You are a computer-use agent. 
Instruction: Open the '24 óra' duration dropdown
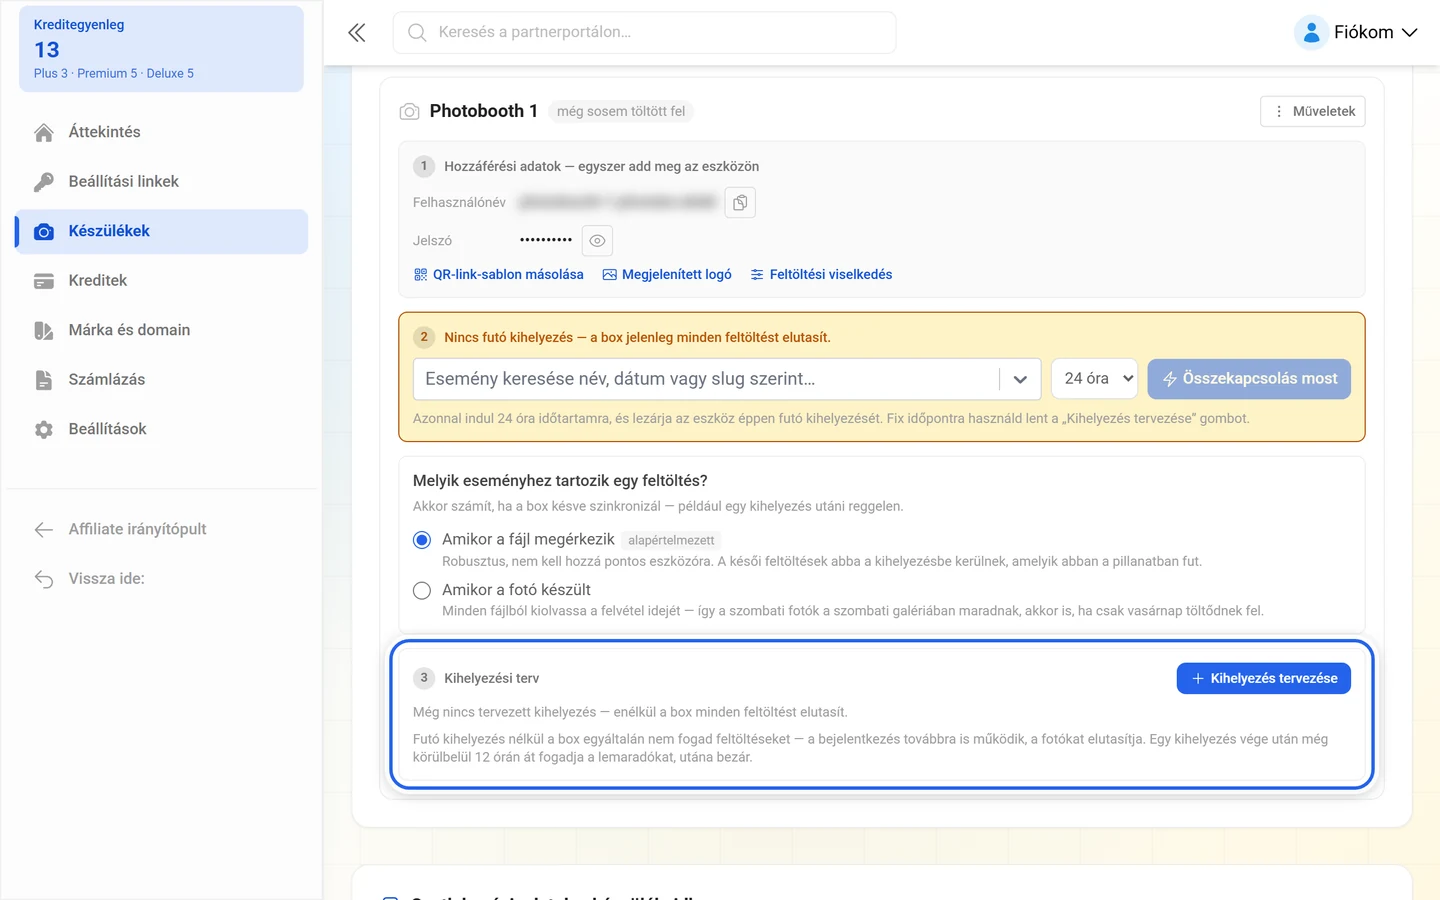[1095, 379]
